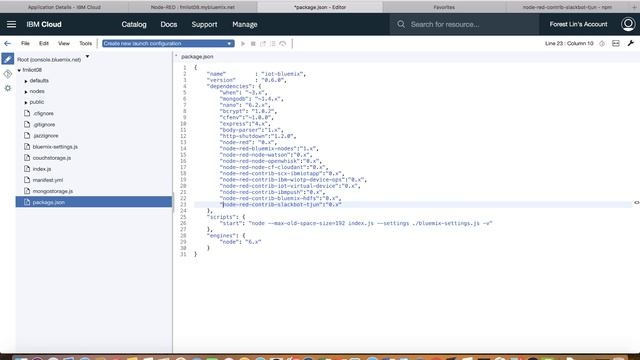Switch to node-red-contrib-slackbot npm tab

pyautogui.click(x=567, y=7)
